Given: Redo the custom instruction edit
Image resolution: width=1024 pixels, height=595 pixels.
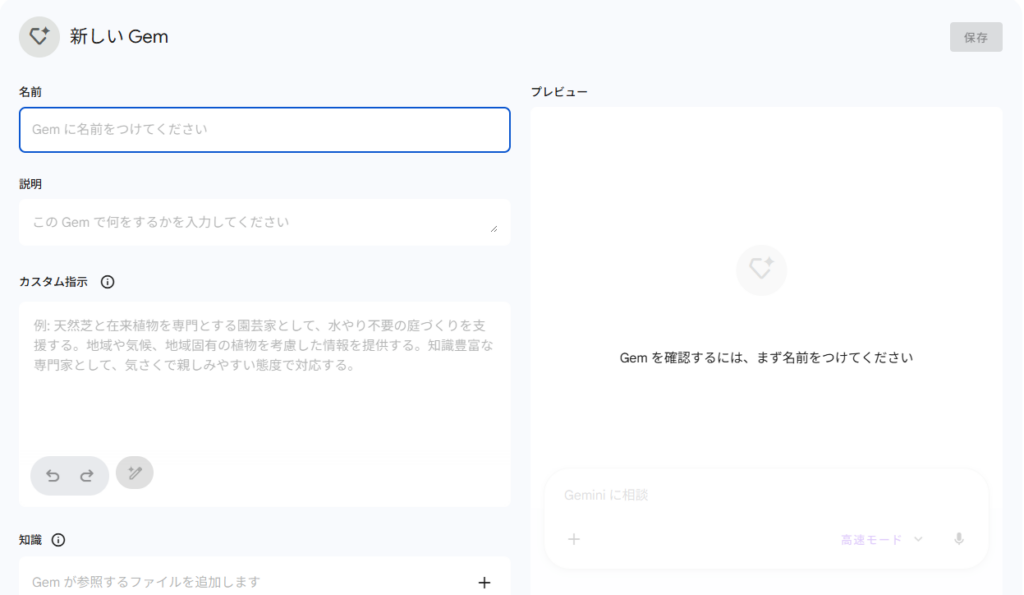Looking at the screenshot, I should click(x=87, y=476).
